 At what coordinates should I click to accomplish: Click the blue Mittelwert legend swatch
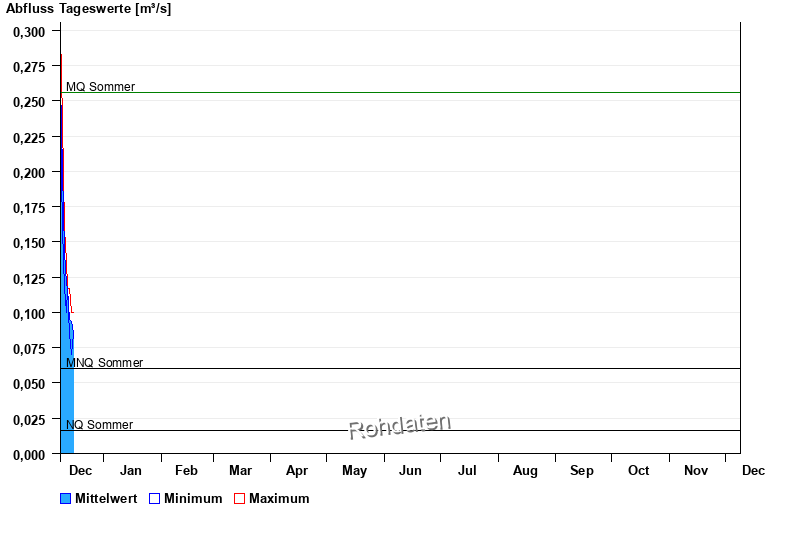point(66,499)
